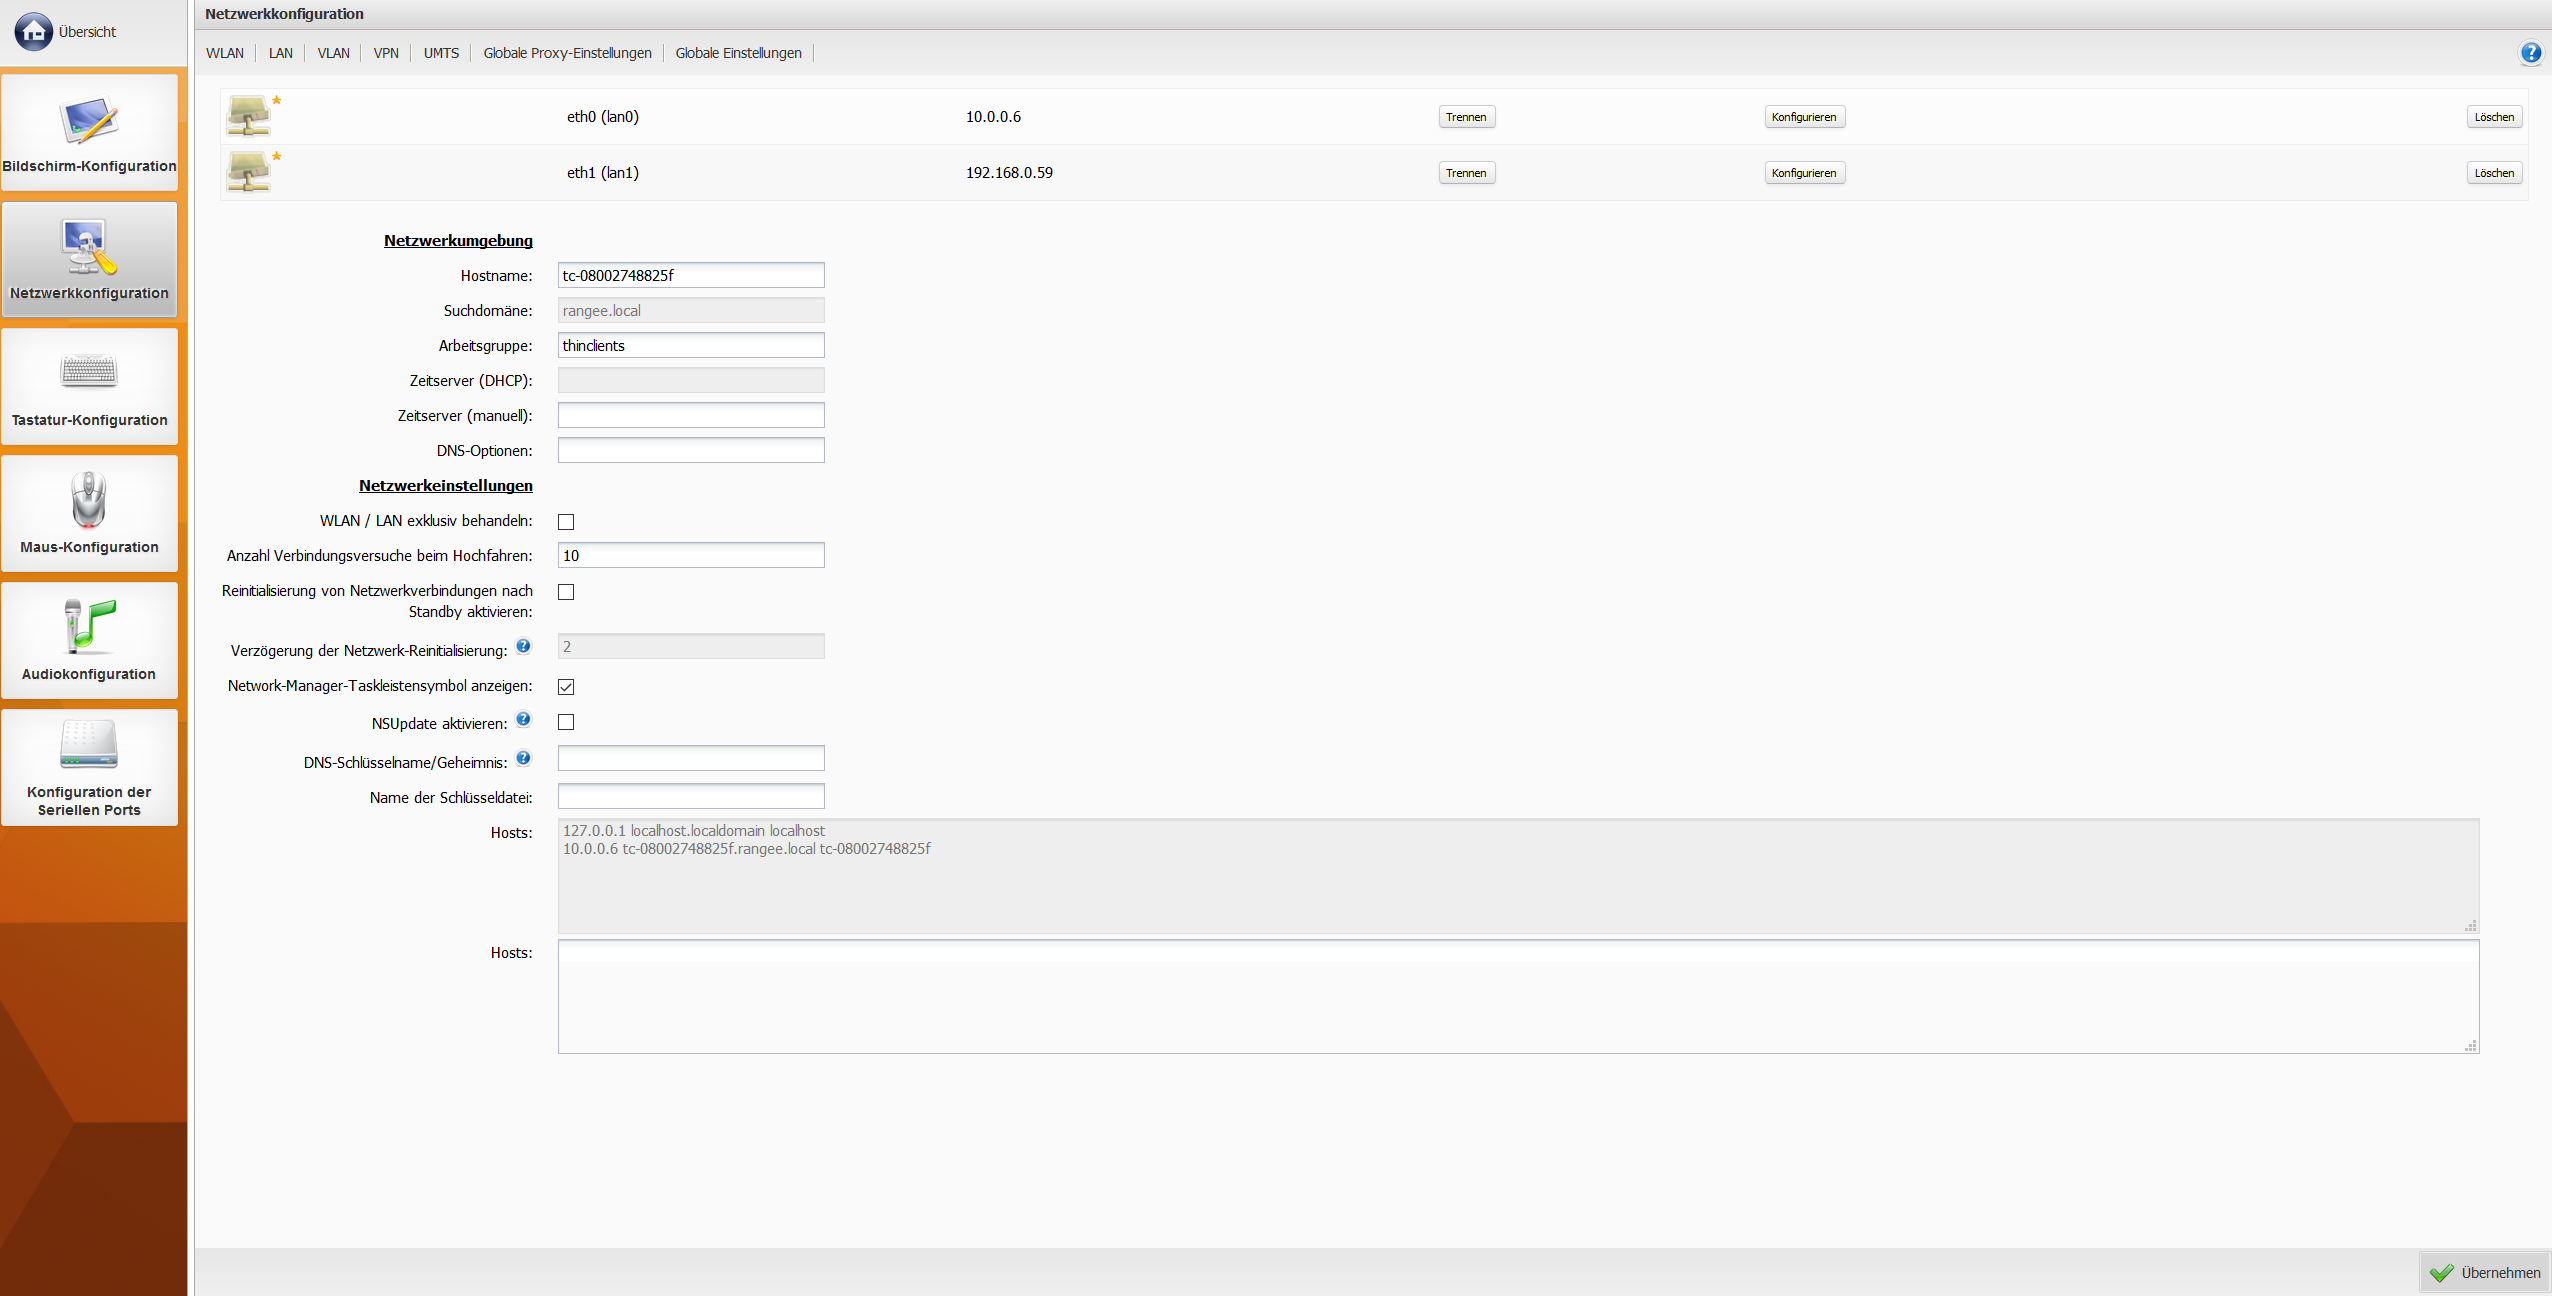Viewport: 2552px width, 1296px height.
Task: Open Maus-Konfiguration in the sidebar
Action: (x=89, y=513)
